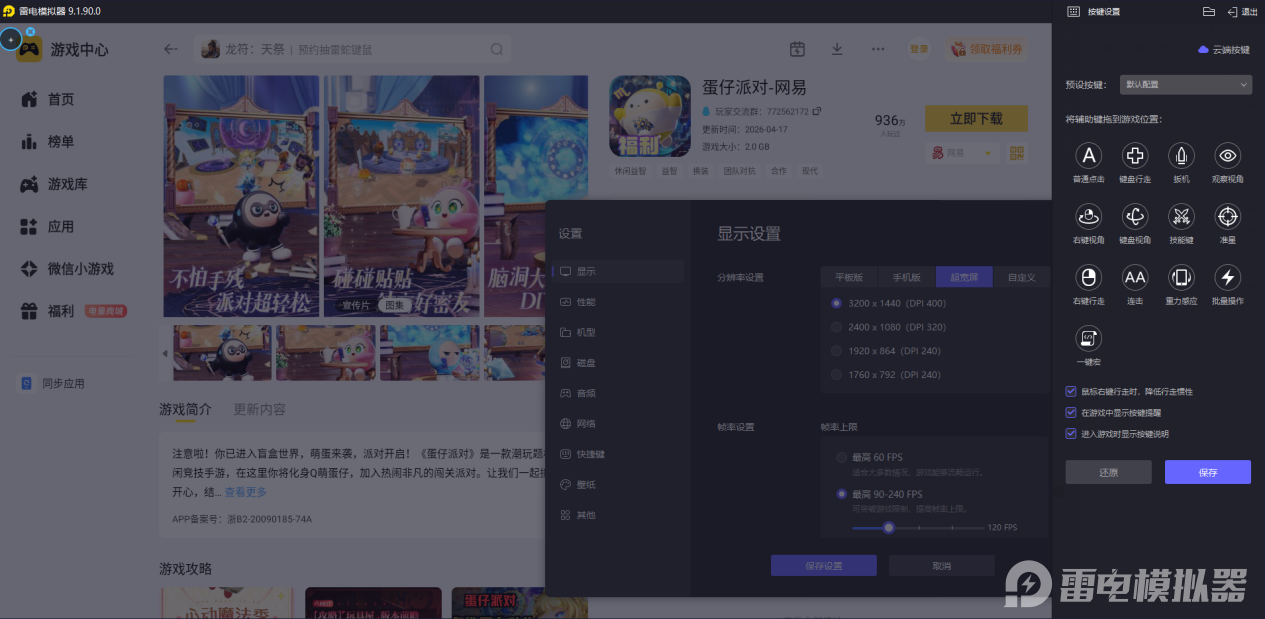Select the 一键宏 macro key icon
Viewport: 1265px width, 619px height.
click(1088, 338)
